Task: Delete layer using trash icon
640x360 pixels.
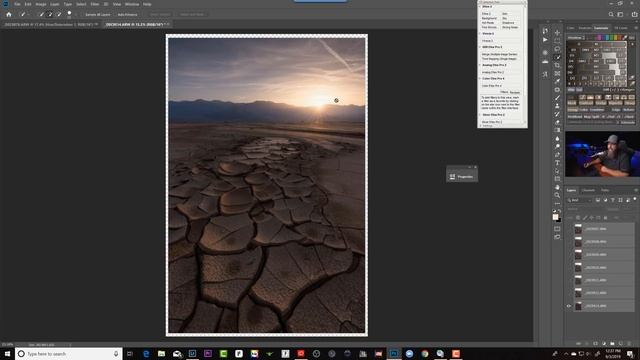Action: click(629, 344)
